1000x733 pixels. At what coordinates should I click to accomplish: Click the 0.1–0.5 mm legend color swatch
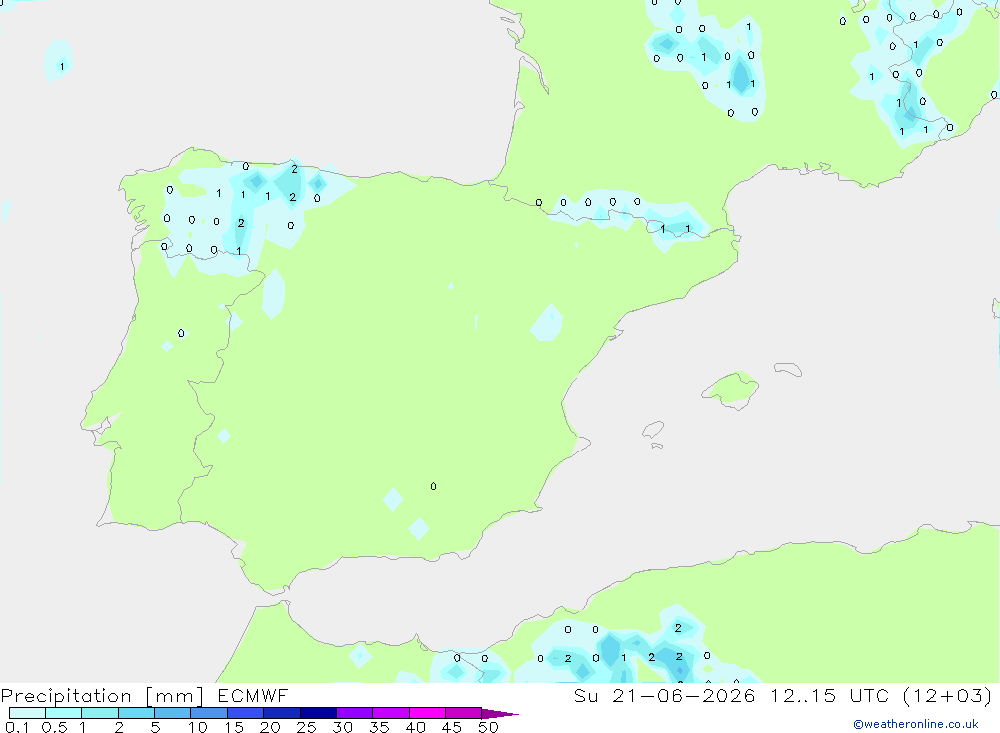(27, 713)
